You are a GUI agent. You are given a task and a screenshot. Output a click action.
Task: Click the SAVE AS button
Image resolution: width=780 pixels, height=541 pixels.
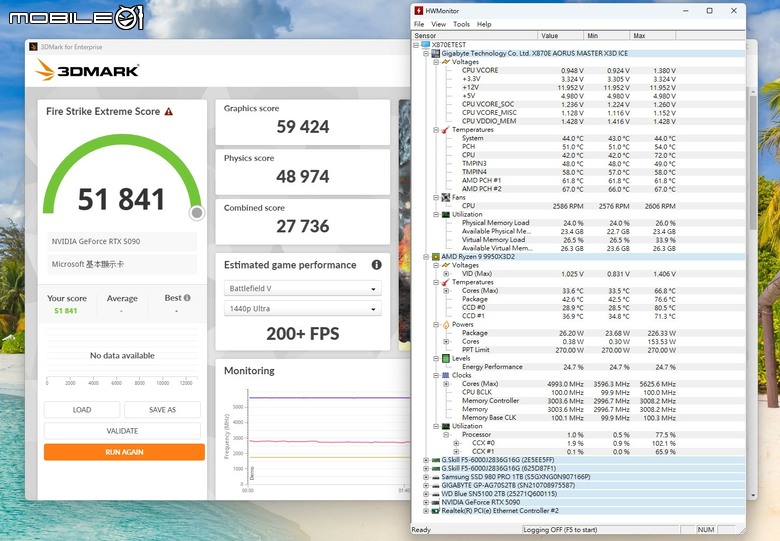pyautogui.click(x=162, y=410)
